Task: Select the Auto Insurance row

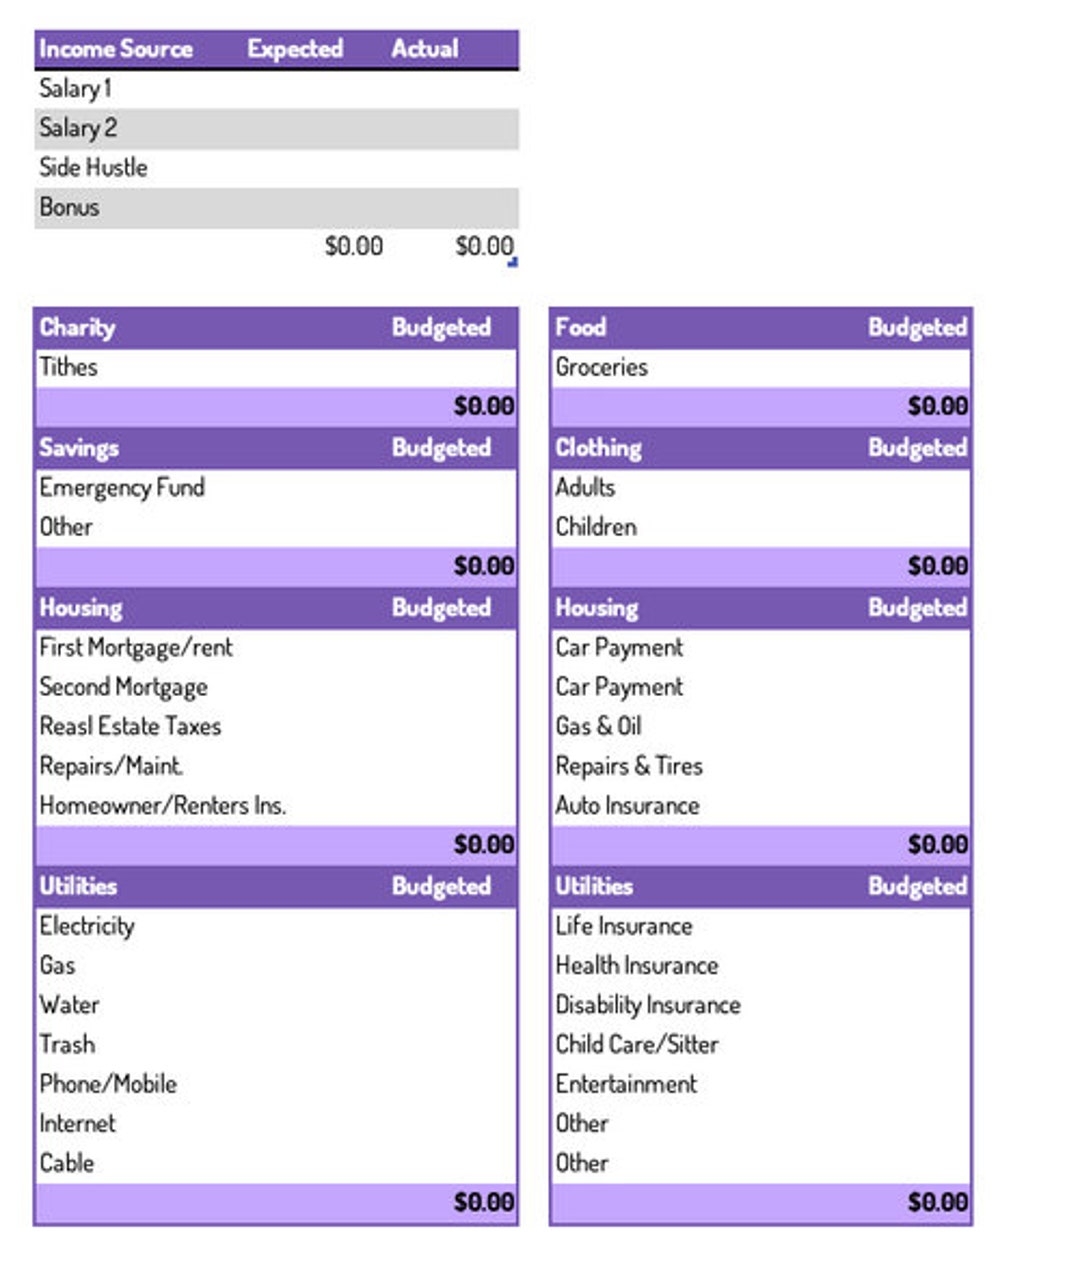Action: pos(628,805)
